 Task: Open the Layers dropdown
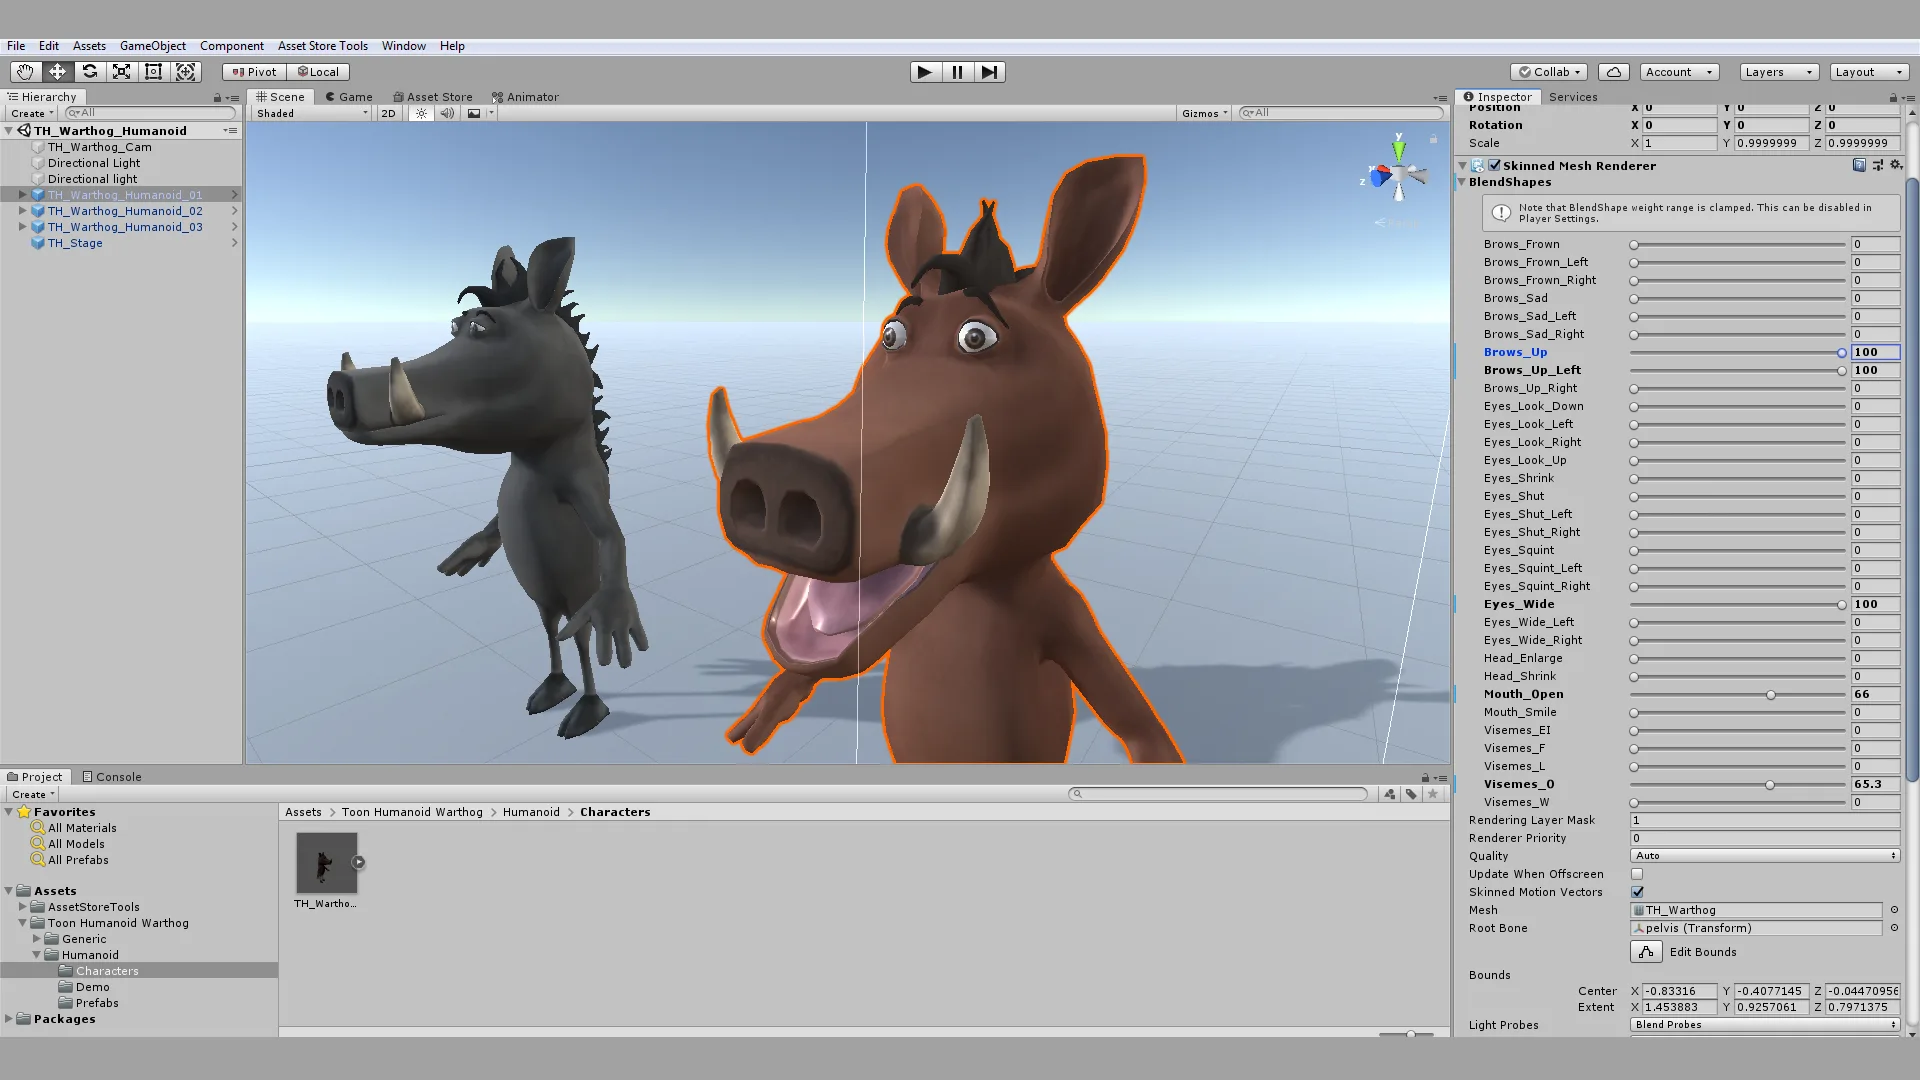(x=1779, y=72)
